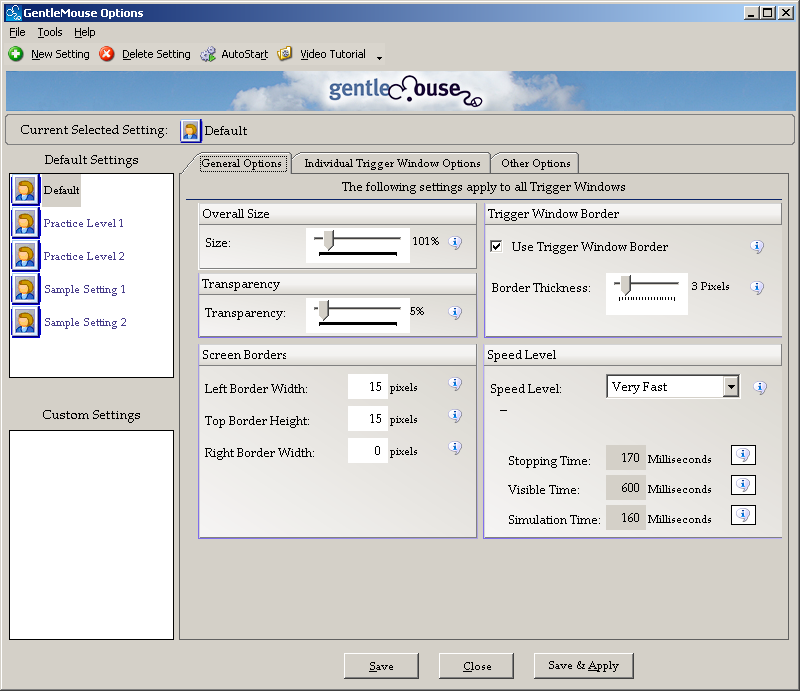Click the Sample Setting 2 avatar icon
The image size is (800, 691).
25,322
